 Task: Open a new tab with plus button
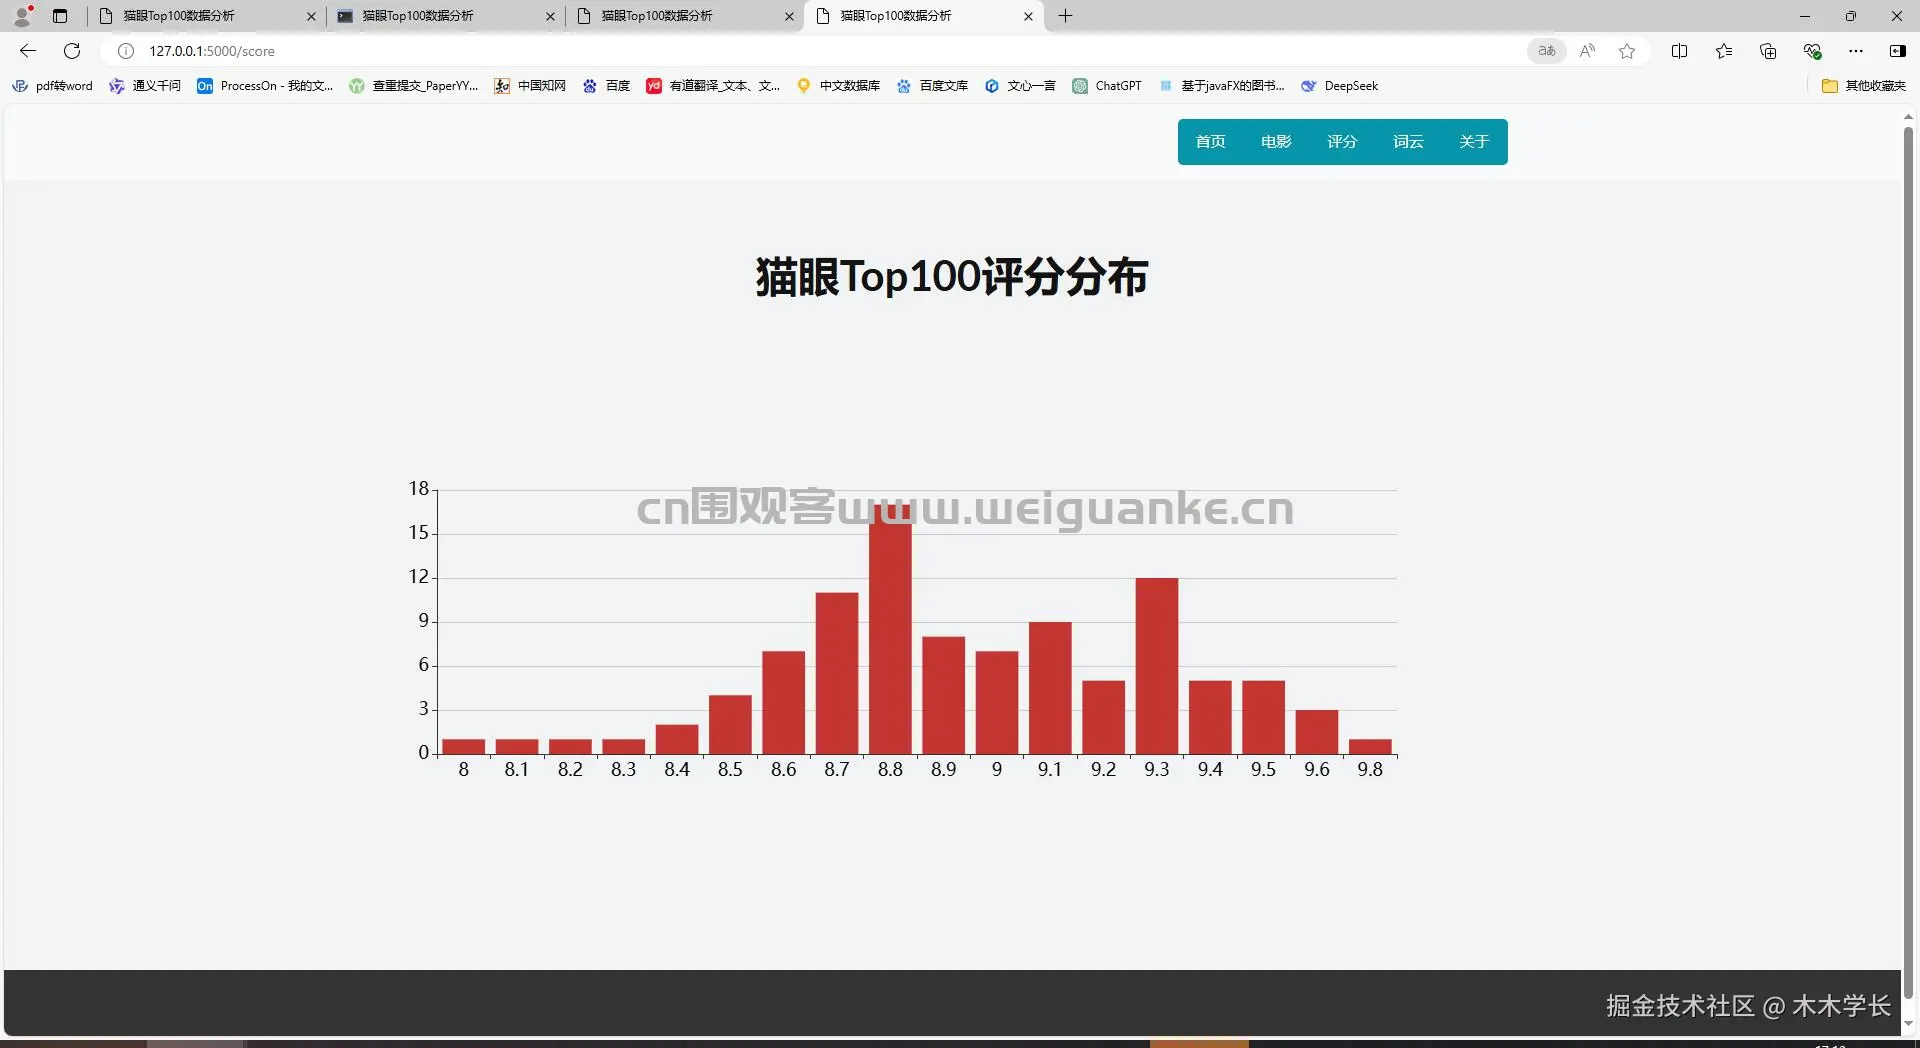(1066, 16)
